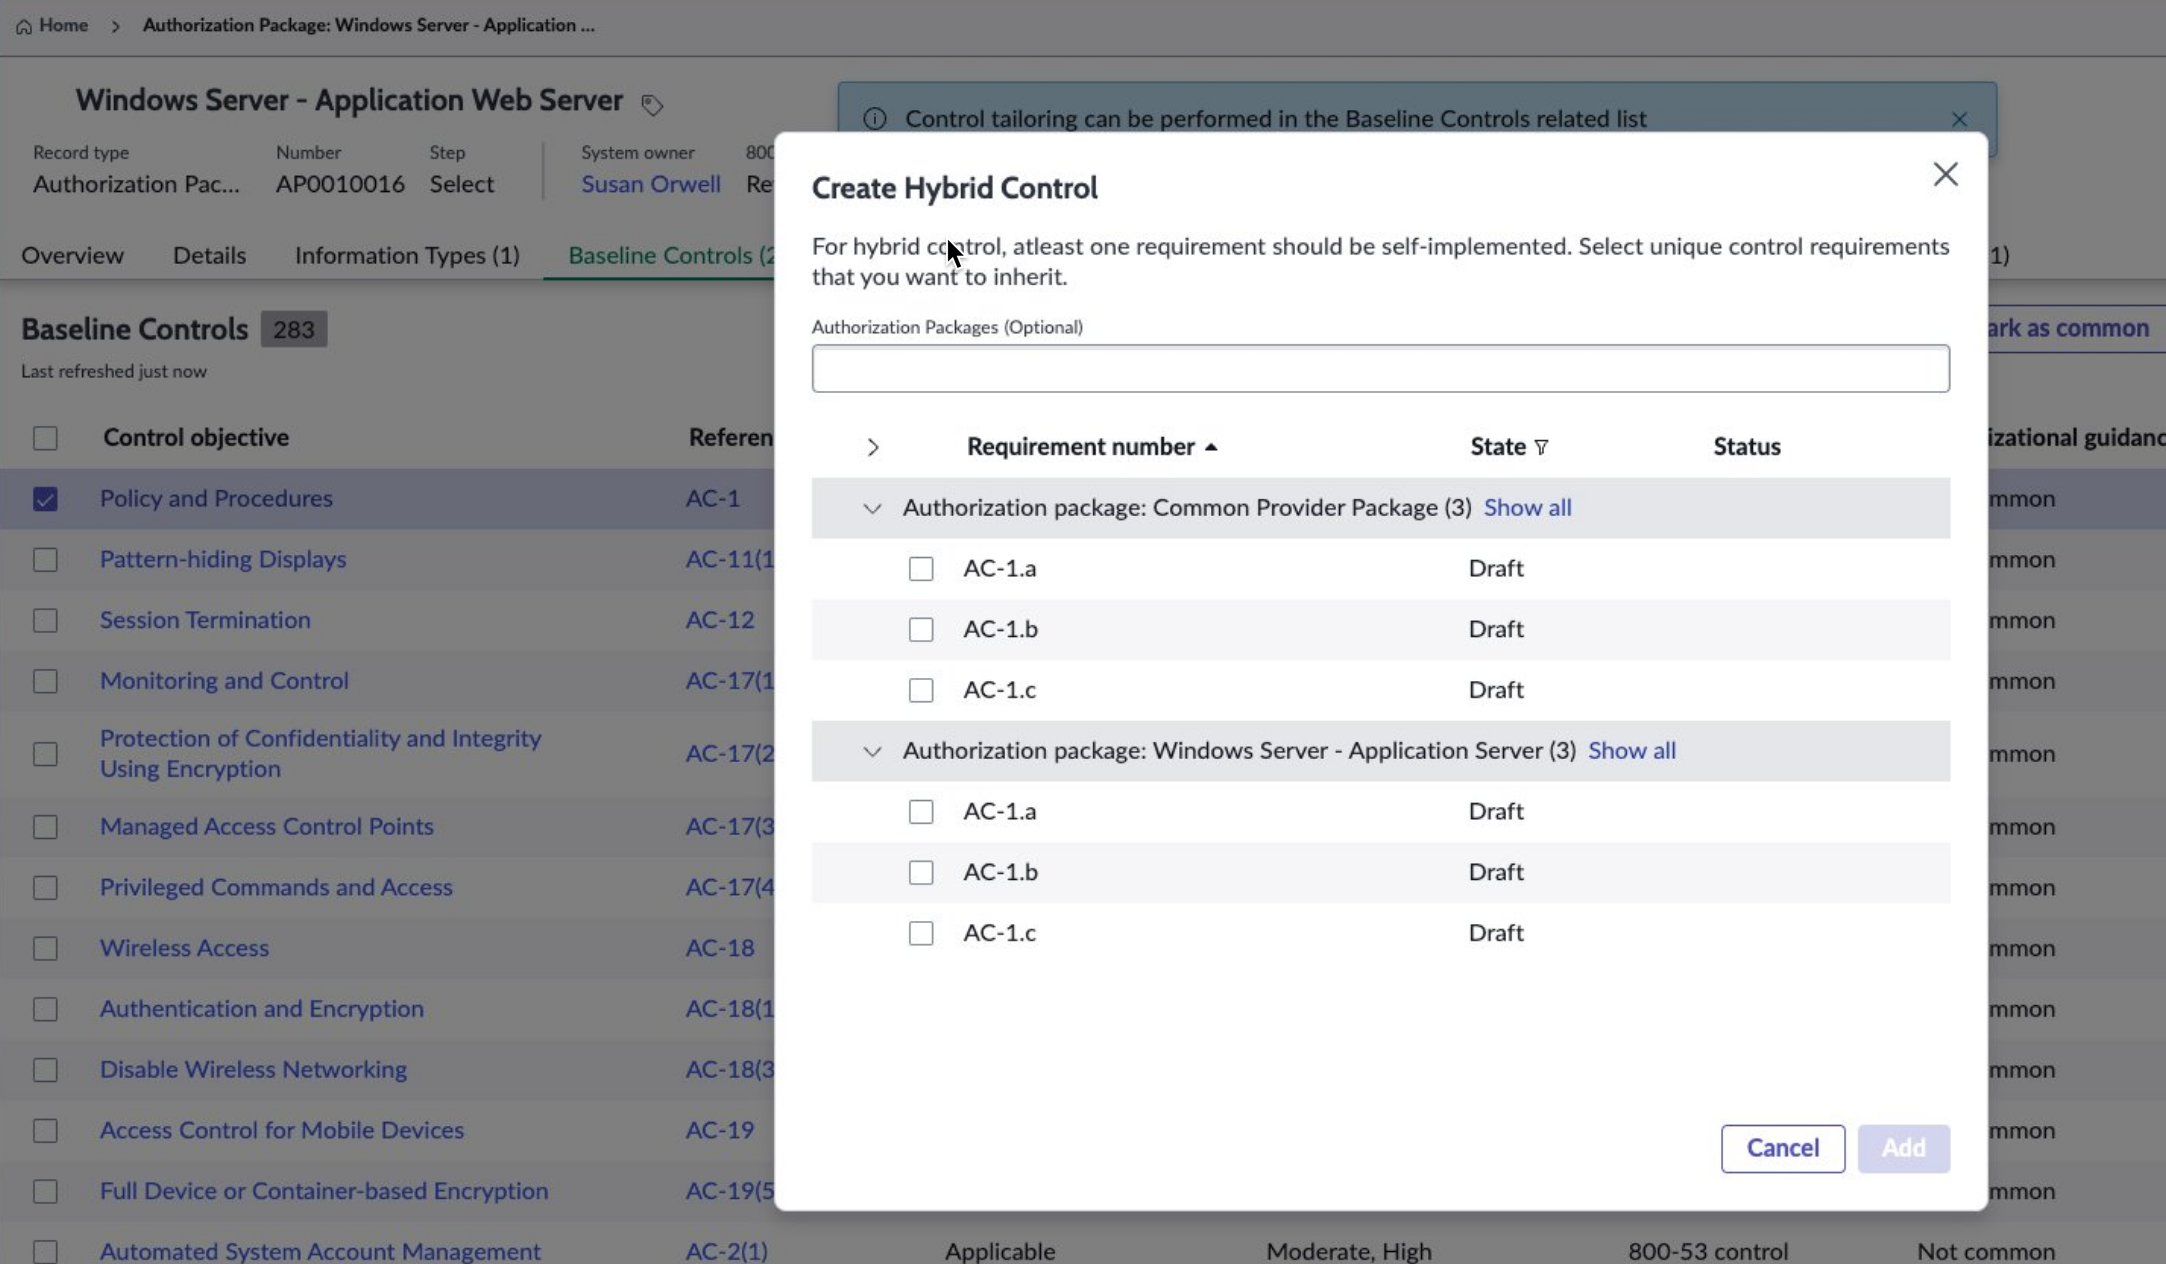Click the tag icon beside the title
The height and width of the screenshot is (1264, 2166).
[x=652, y=105]
